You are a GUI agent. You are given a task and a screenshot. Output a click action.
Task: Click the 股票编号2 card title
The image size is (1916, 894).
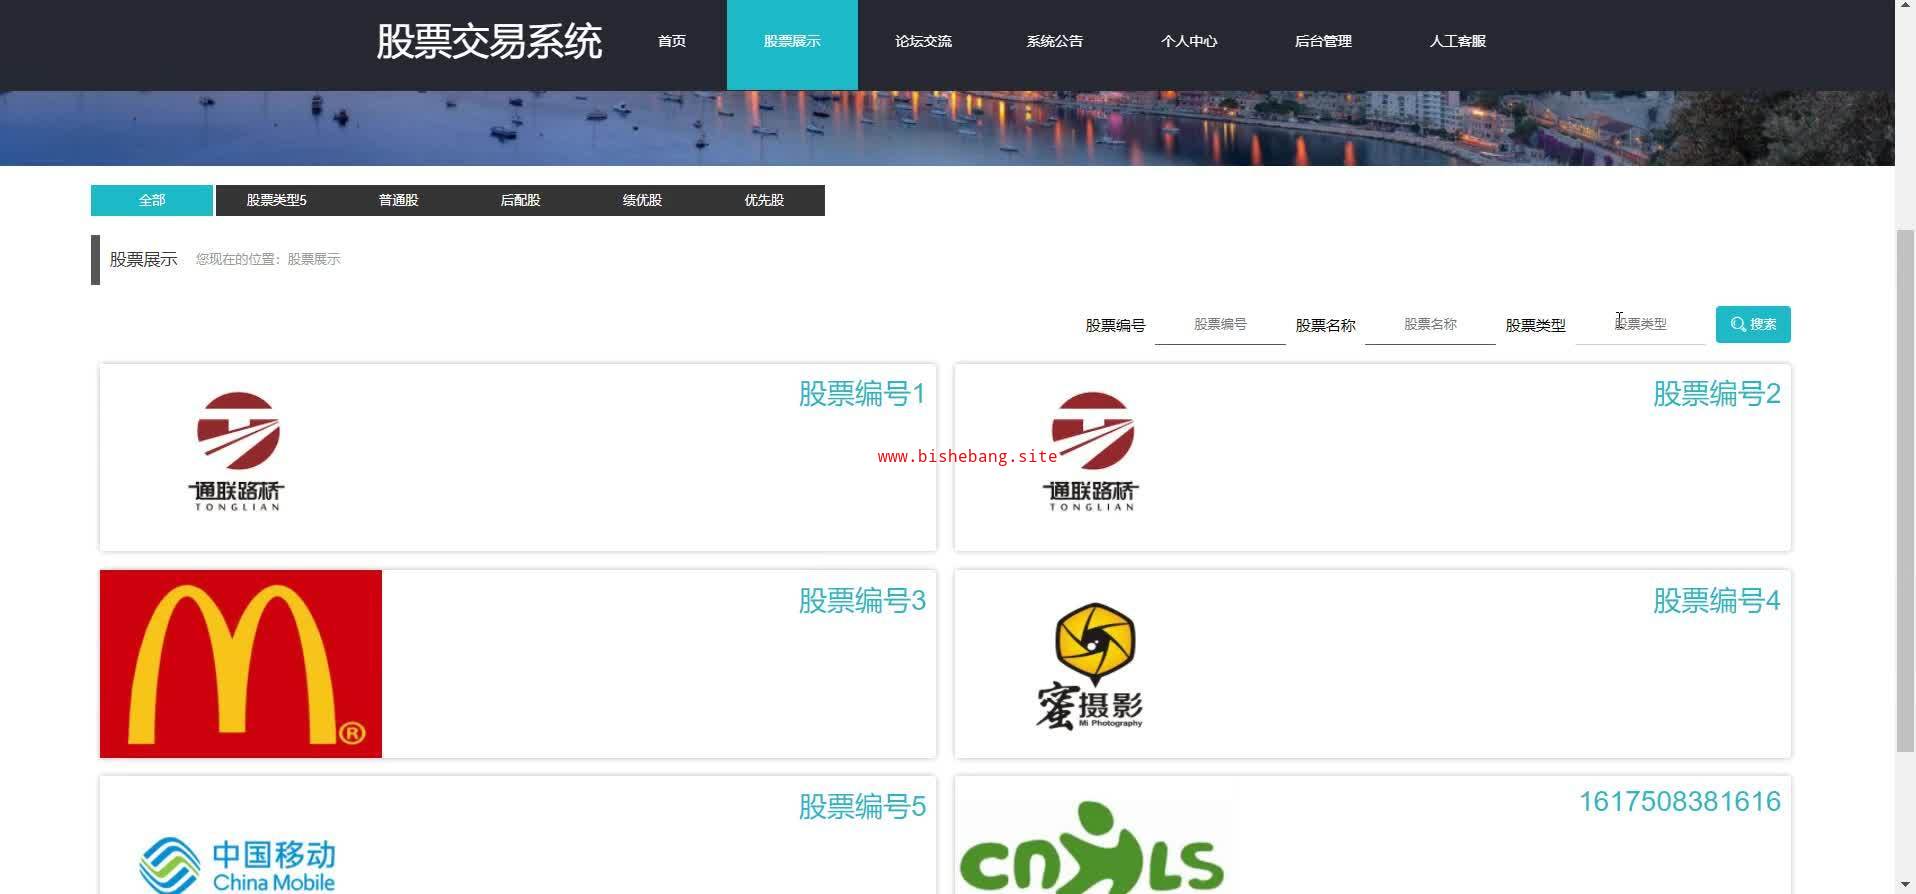(1716, 394)
